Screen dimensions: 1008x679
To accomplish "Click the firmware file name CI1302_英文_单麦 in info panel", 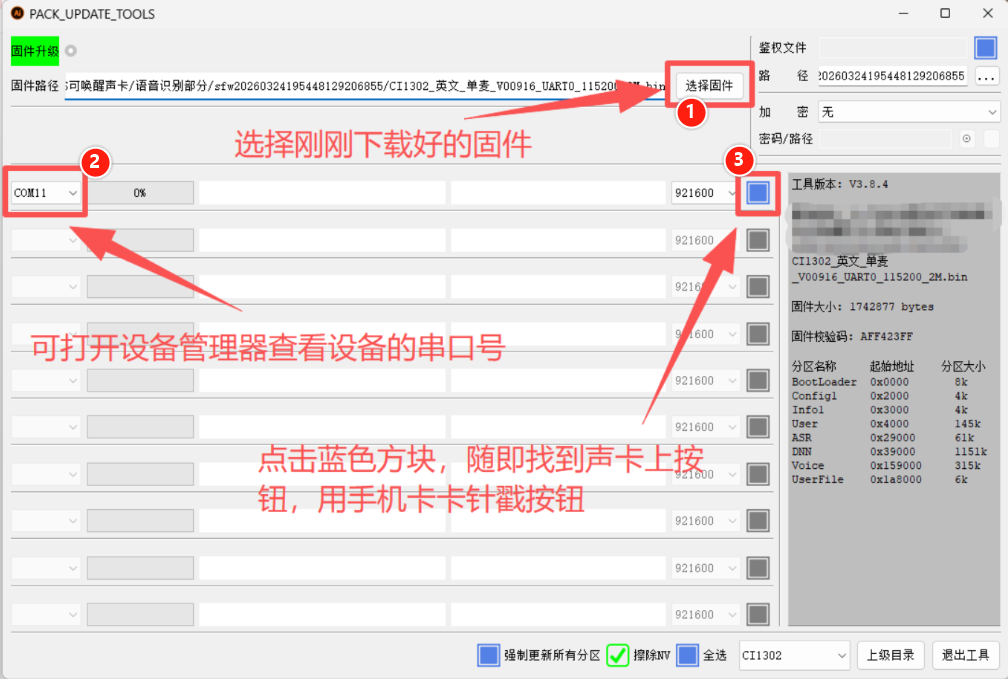I will click(840, 261).
